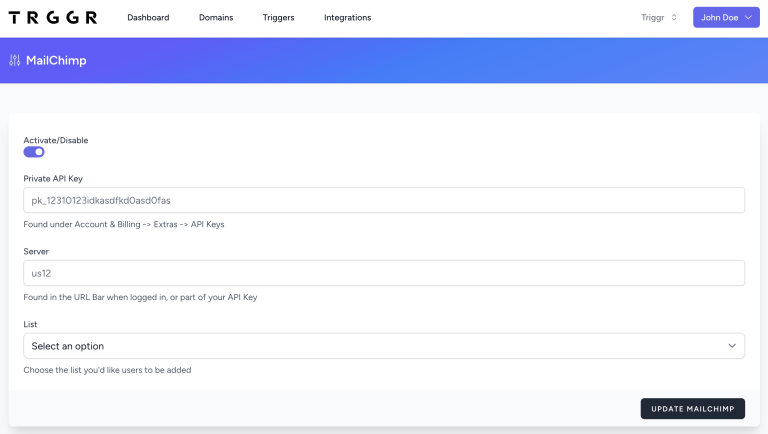Open the Triggr team switcher
Screen dimensions: 768x434
tap(659, 18)
